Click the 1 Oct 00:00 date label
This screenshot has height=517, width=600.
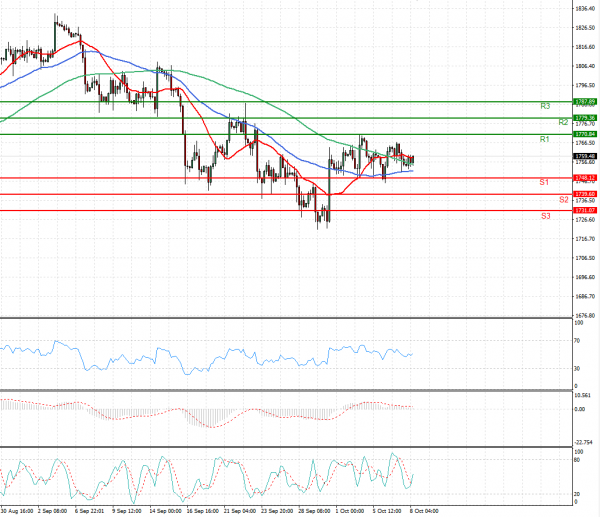[x=350, y=511]
